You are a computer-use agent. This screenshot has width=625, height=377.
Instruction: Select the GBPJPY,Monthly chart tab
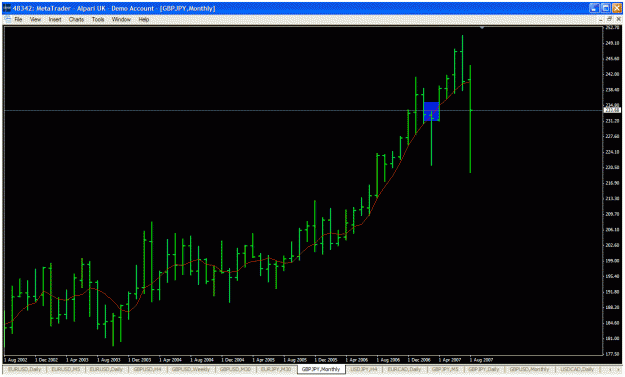tap(321, 369)
